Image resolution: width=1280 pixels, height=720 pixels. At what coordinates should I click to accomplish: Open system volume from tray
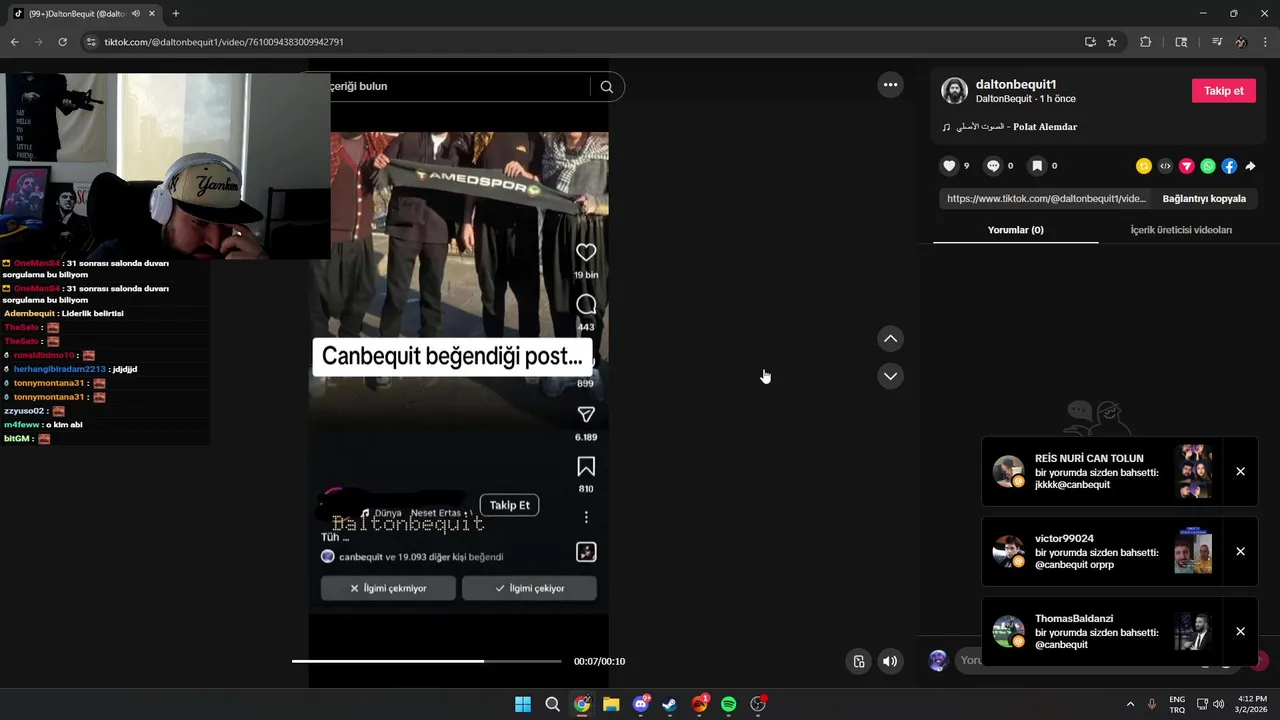pos(1219,704)
